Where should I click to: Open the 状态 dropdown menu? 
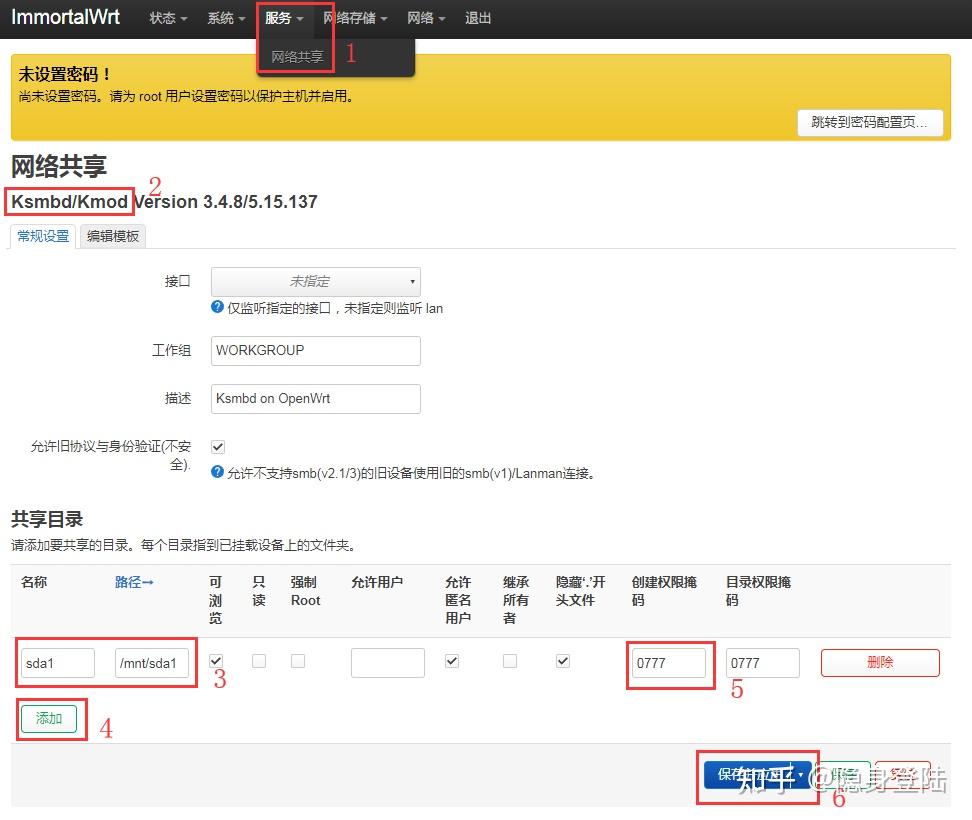(167, 17)
